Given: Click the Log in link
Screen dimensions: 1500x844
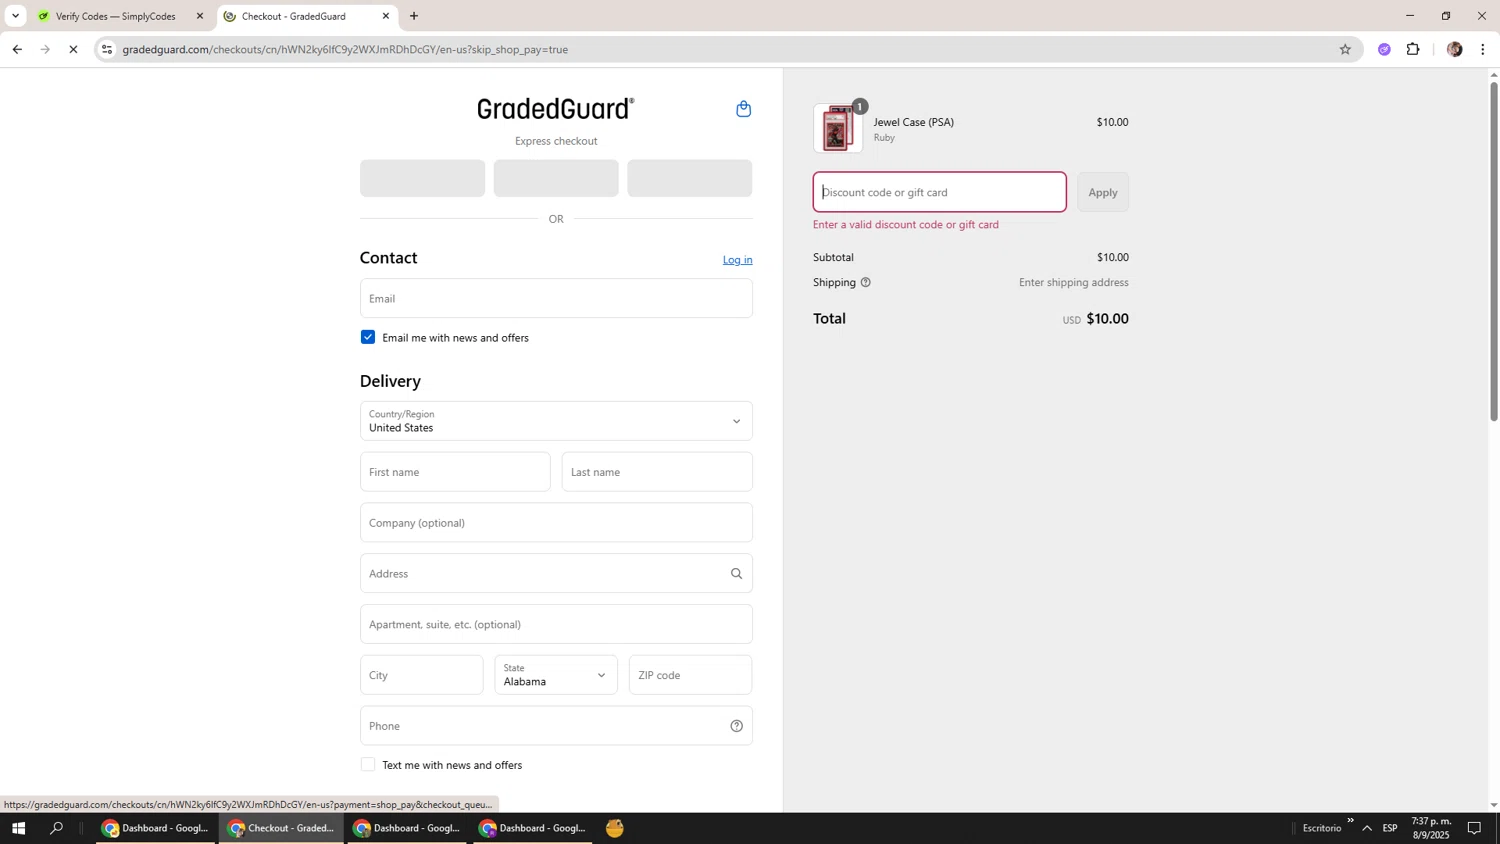Looking at the screenshot, I should (737, 260).
